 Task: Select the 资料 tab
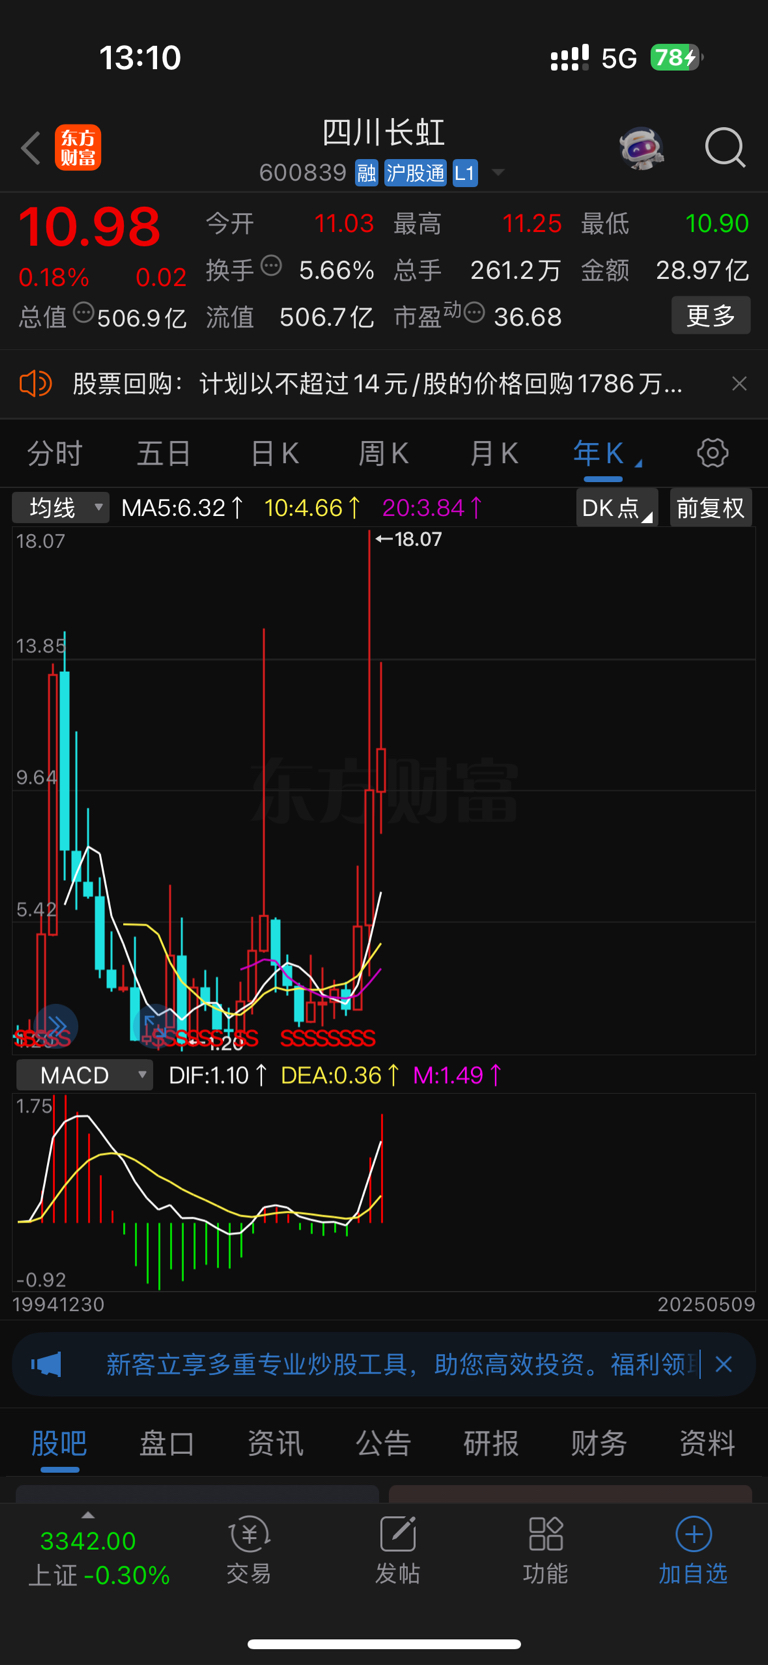click(x=707, y=1443)
